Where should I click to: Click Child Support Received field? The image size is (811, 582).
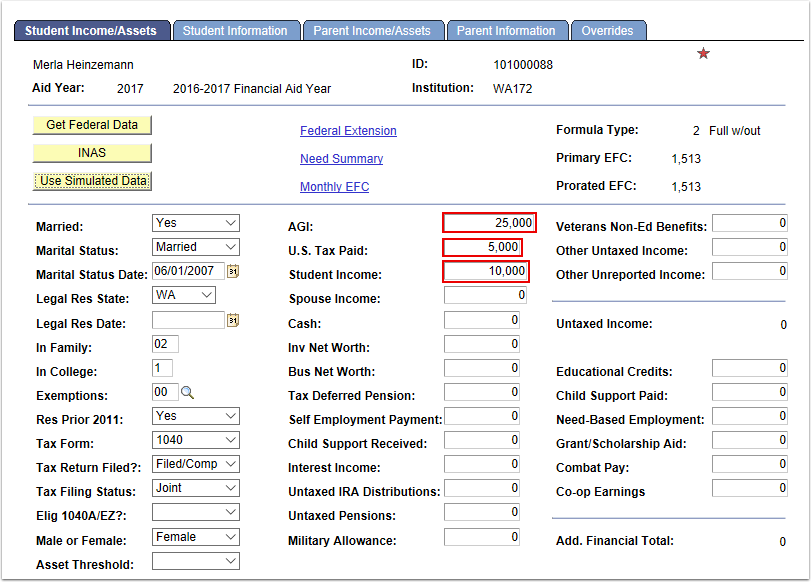click(x=482, y=440)
